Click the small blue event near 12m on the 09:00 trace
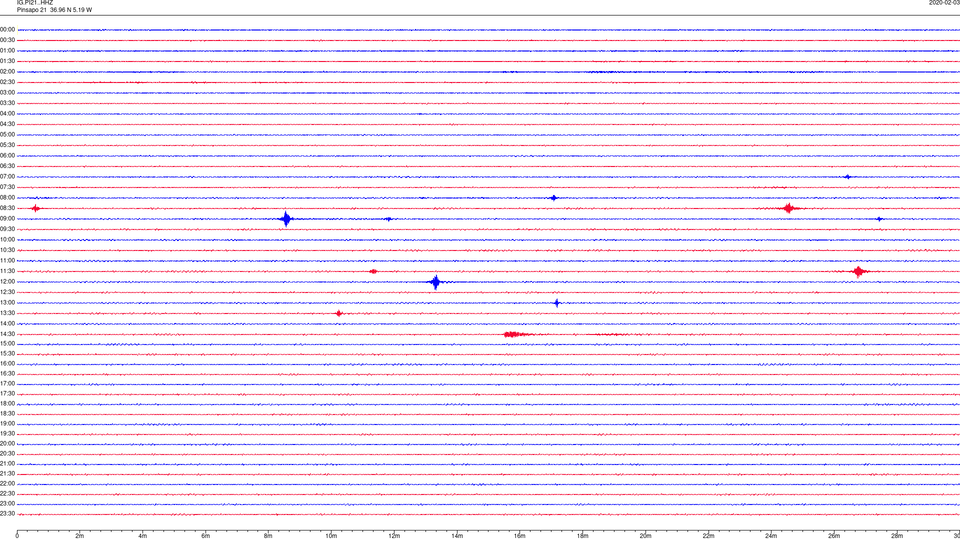The height and width of the screenshot is (540, 960). (x=388, y=219)
